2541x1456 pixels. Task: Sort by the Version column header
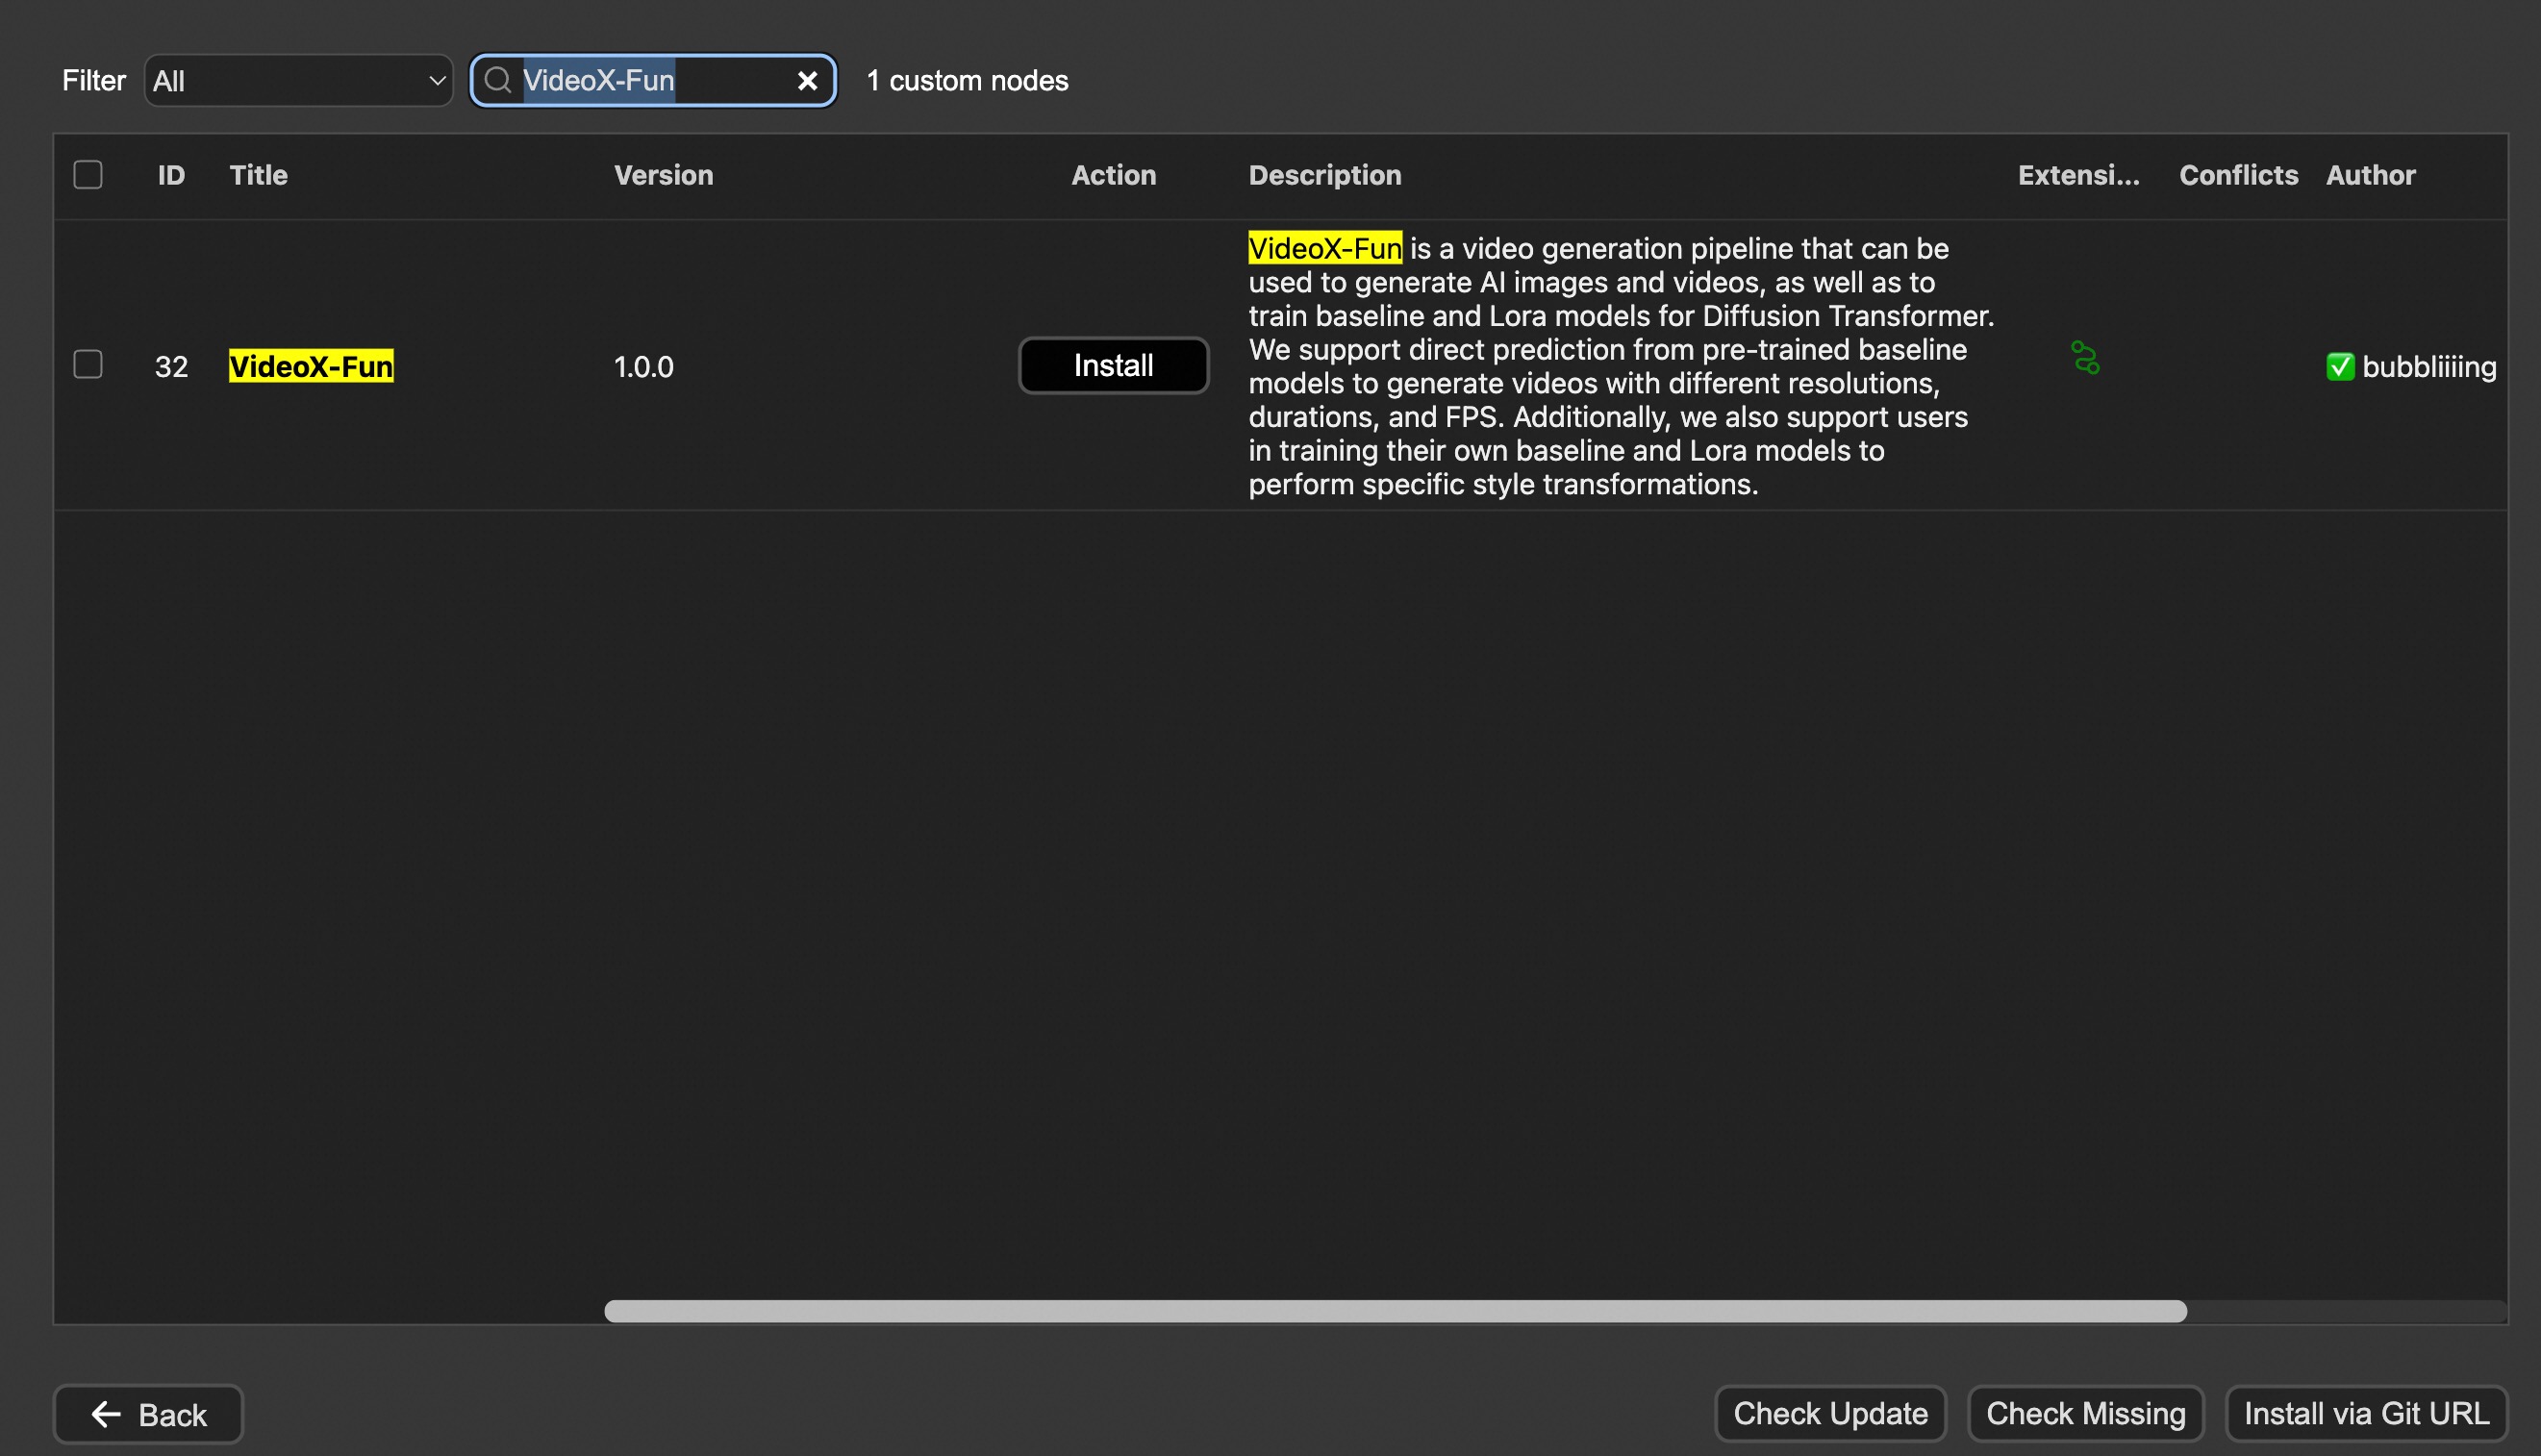click(663, 175)
